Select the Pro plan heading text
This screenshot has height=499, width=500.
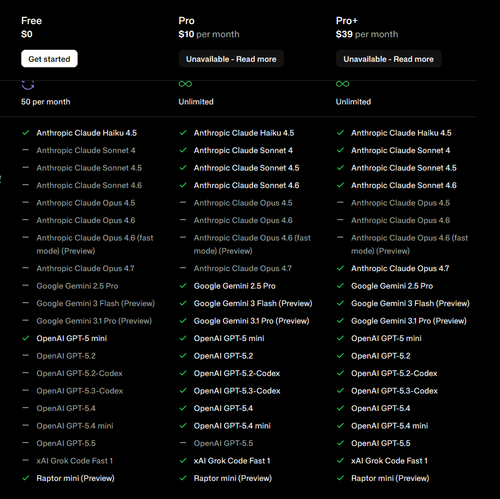[x=186, y=21]
